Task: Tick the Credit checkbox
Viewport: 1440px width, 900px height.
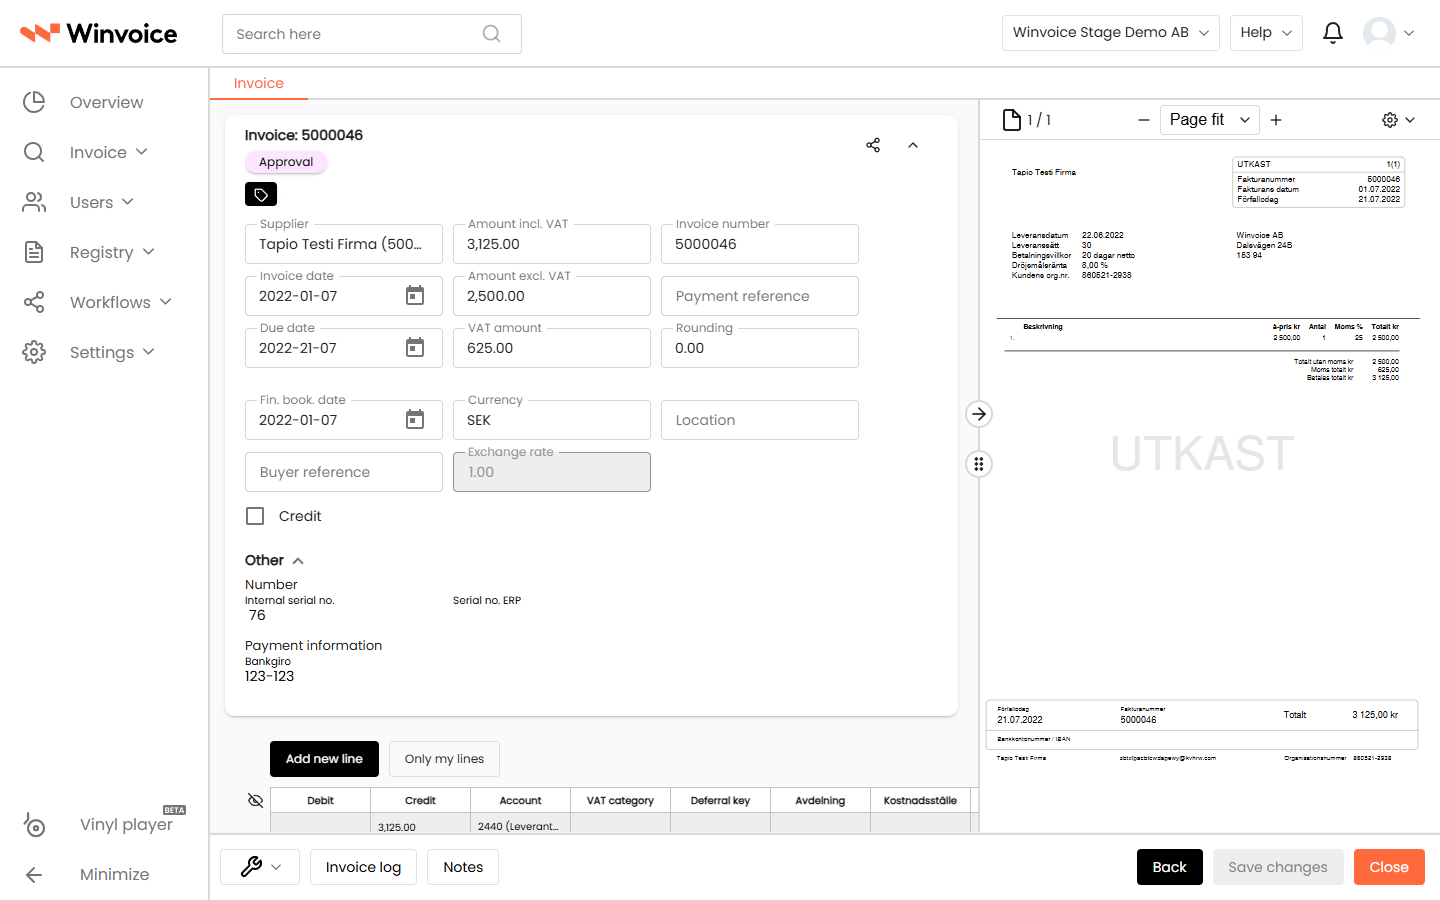Action: click(255, 516)
